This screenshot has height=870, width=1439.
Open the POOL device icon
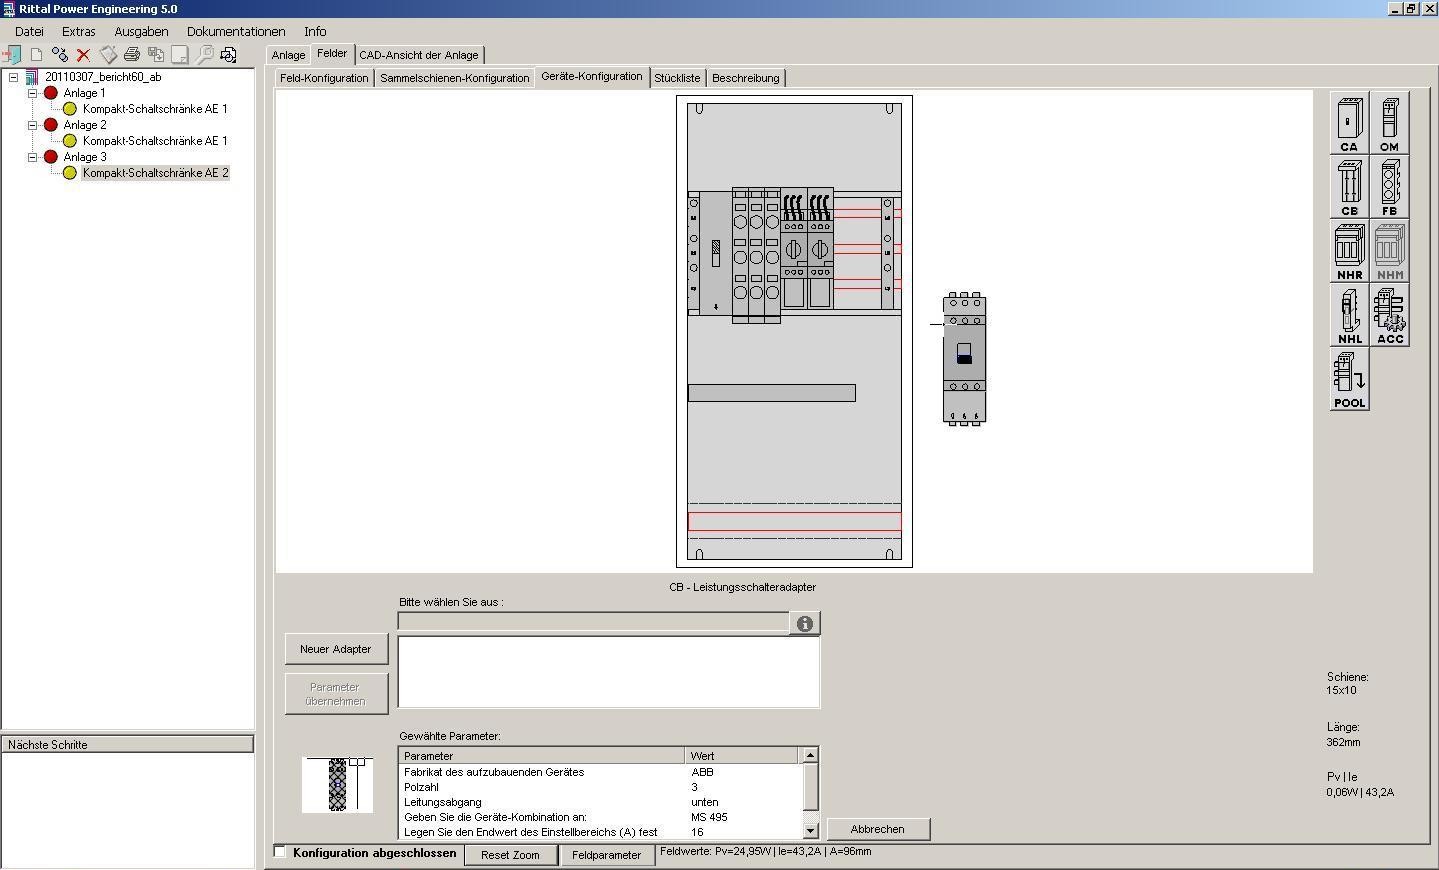[x=1349, y=380]
